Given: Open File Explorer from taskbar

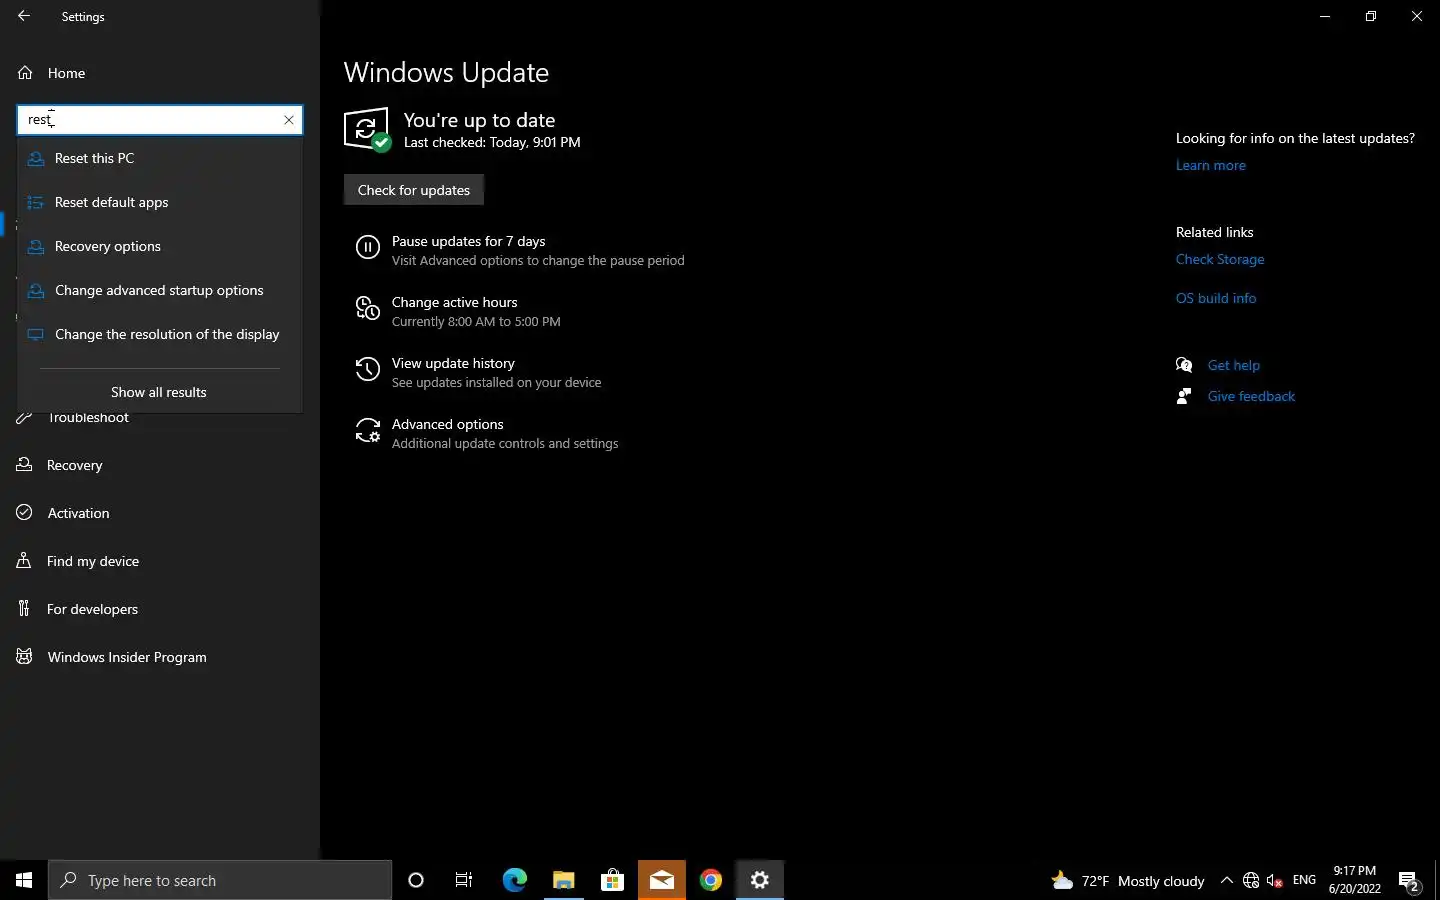Looking at the screenshot, I should pos(563,880).
